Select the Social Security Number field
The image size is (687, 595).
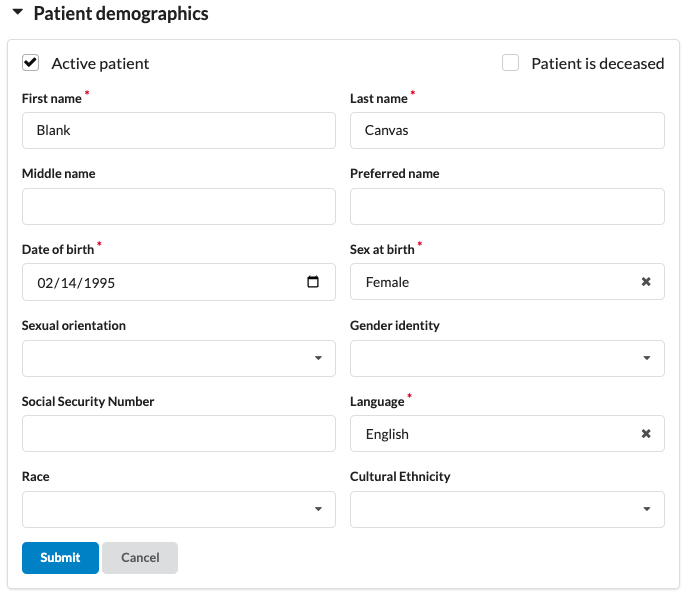178,434
